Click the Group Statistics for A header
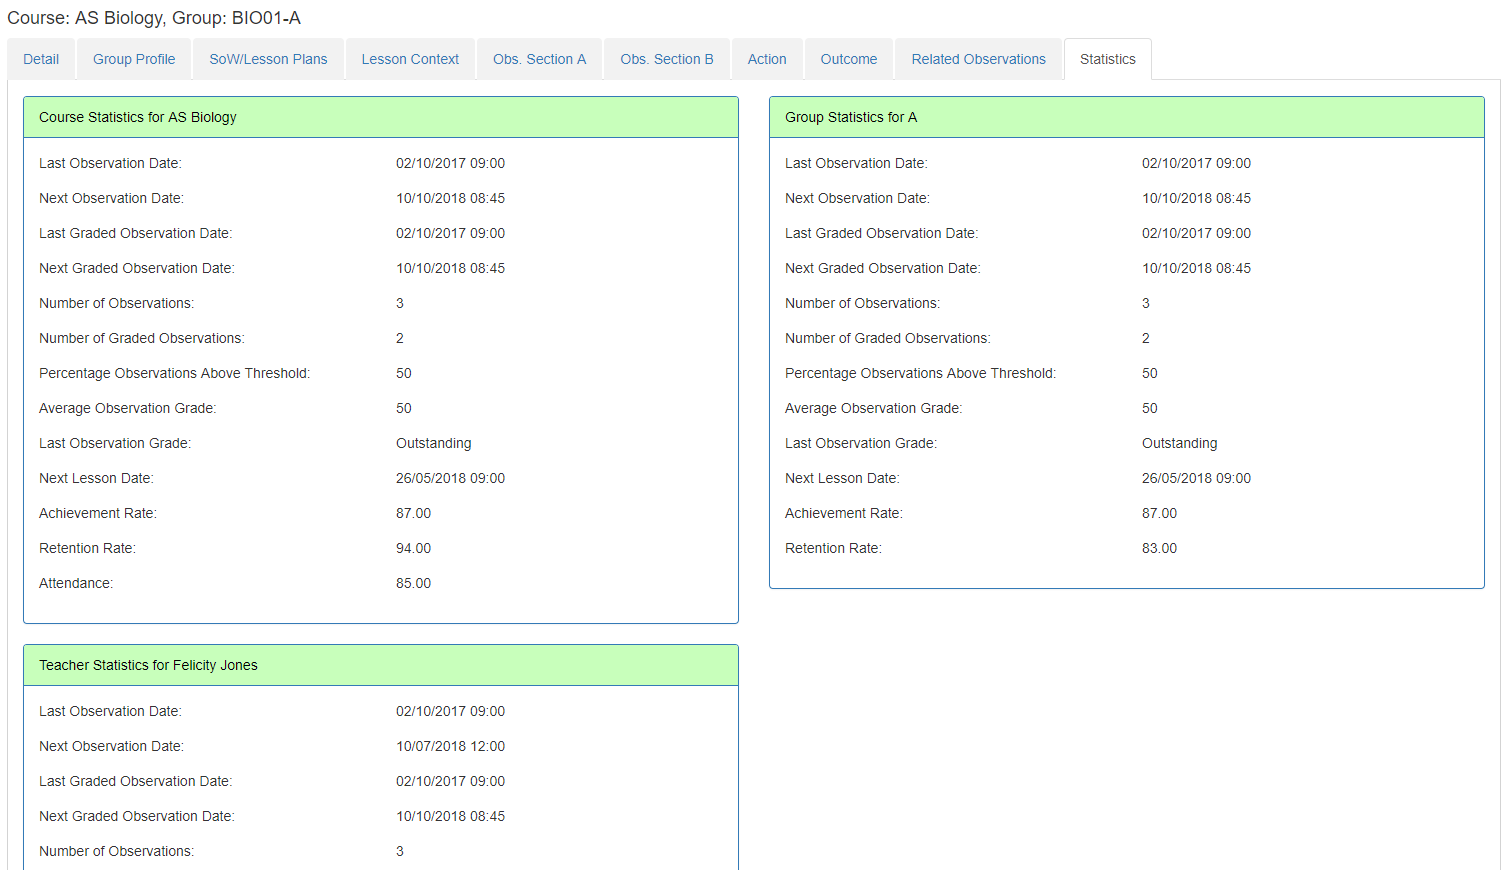 tap(850, 117)
